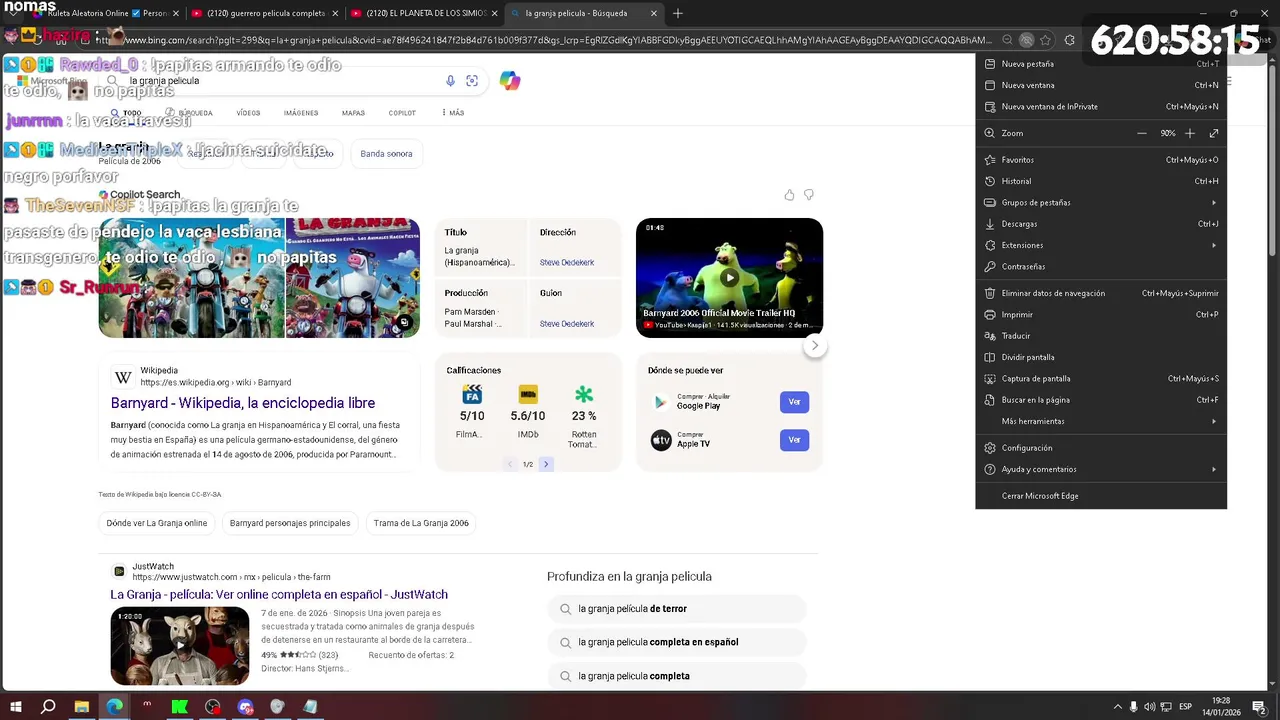Click the volume icon in system tray

[x=1149, y=707]
